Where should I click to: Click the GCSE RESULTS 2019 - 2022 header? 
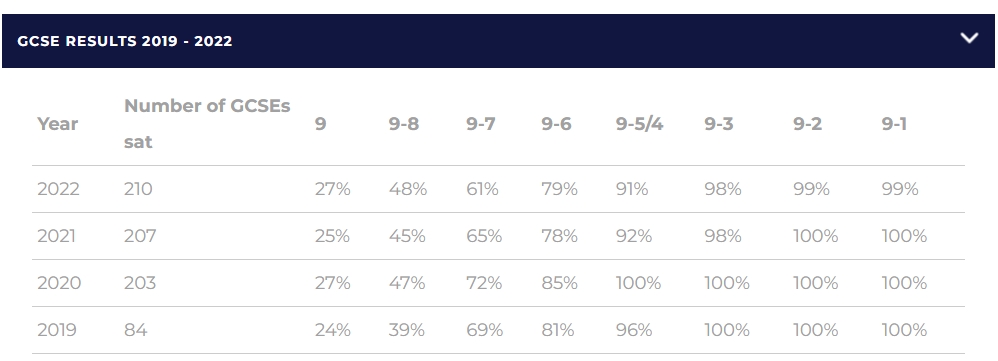click(498, 41)
